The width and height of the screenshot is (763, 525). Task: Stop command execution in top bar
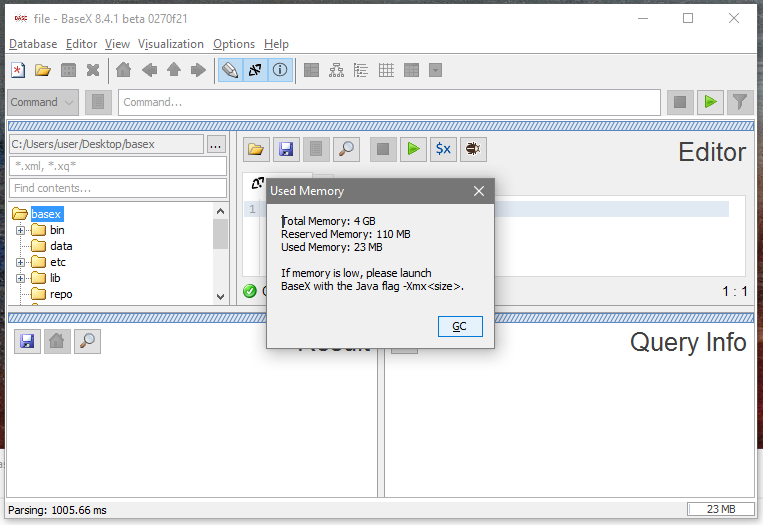680,102
